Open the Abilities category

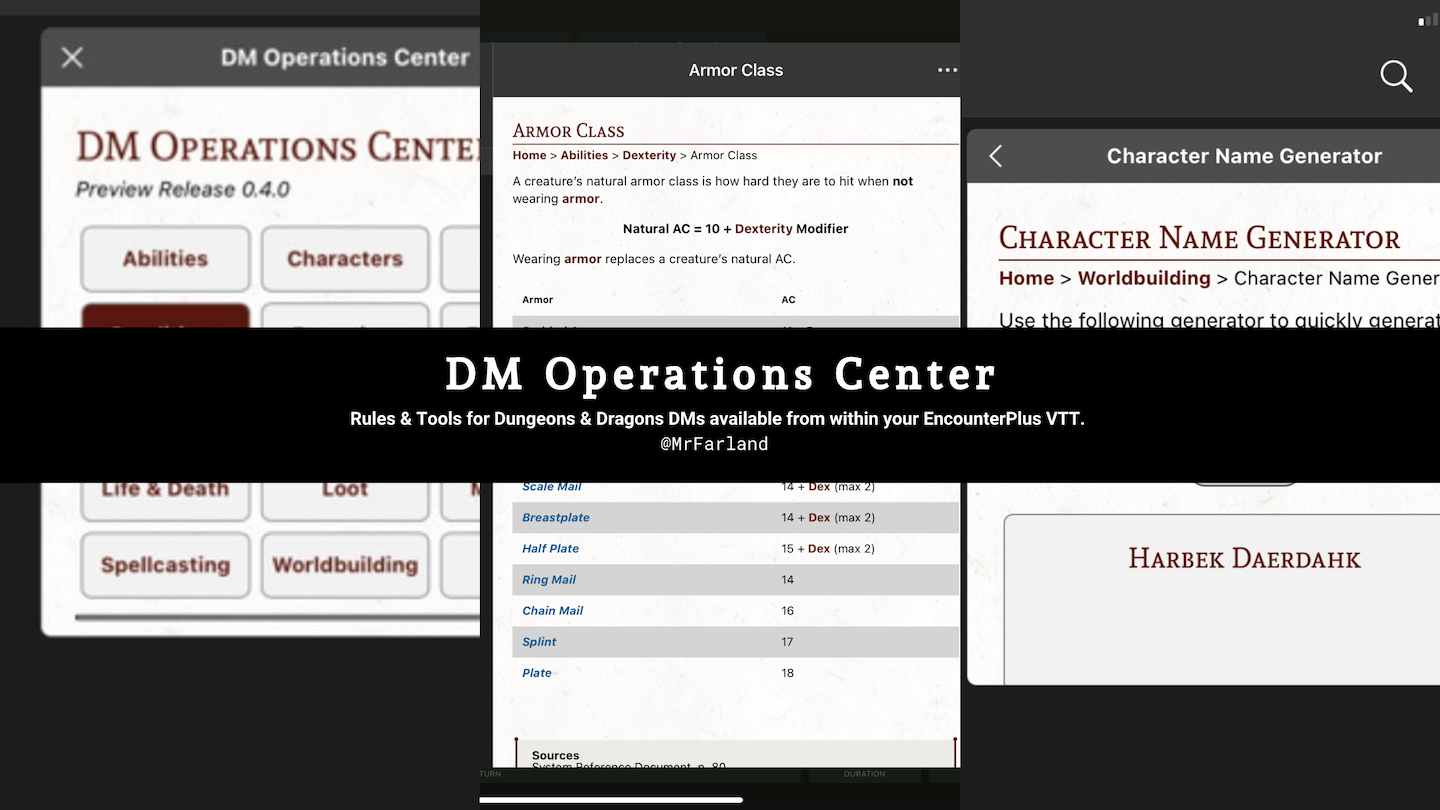pyautogui.click(x=165, y=258)
